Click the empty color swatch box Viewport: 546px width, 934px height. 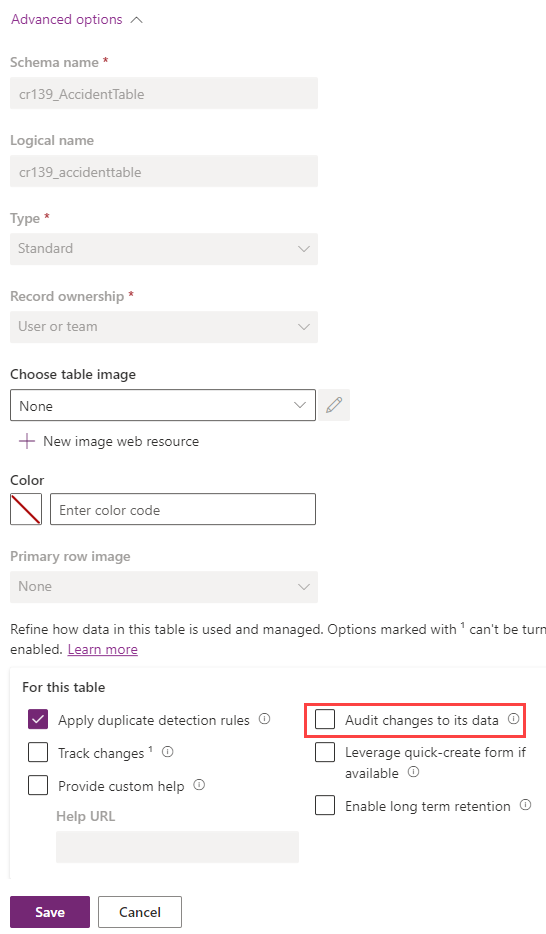(x=26, y=509)
